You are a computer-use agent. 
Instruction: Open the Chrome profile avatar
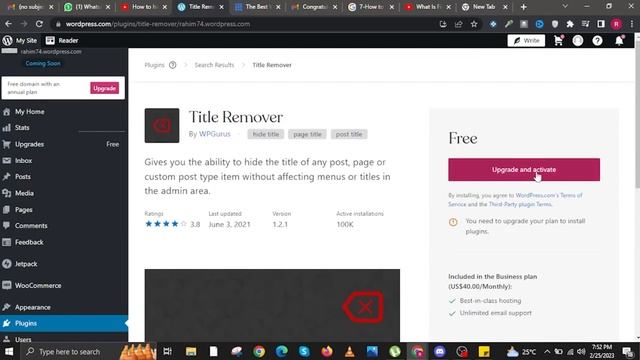pyautogui.click(x=616, y=24)
